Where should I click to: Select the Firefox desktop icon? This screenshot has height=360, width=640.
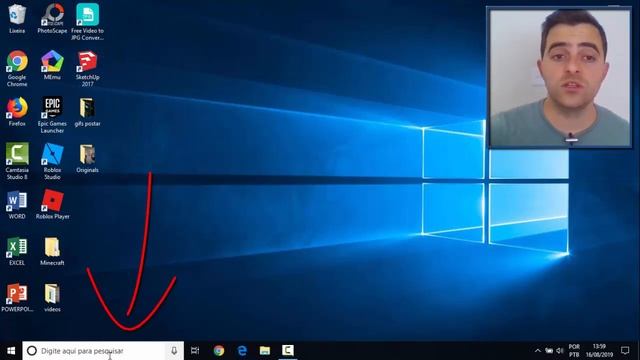(17, 111)
